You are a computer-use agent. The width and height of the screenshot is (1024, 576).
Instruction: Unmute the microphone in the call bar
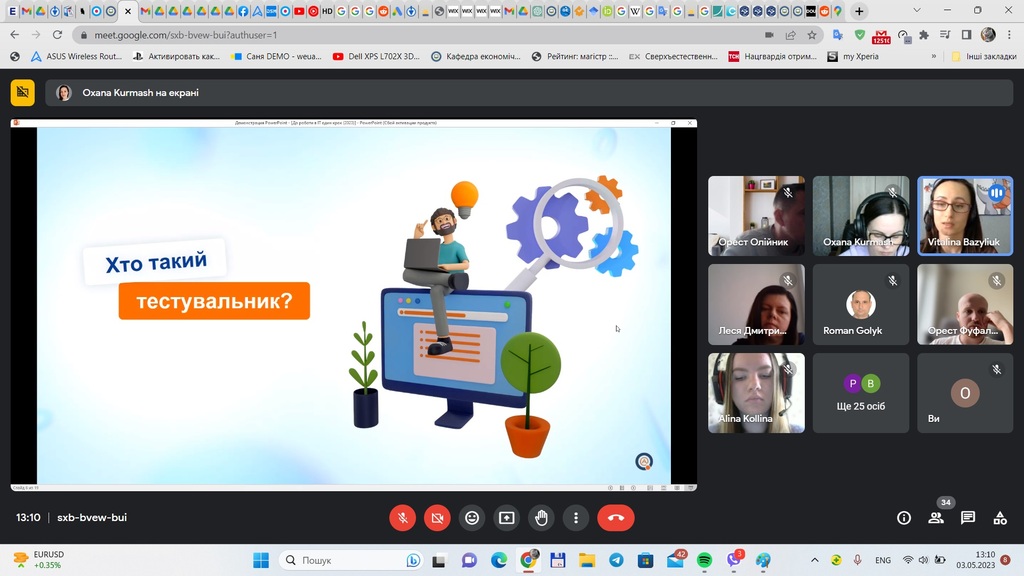[402, 518]
